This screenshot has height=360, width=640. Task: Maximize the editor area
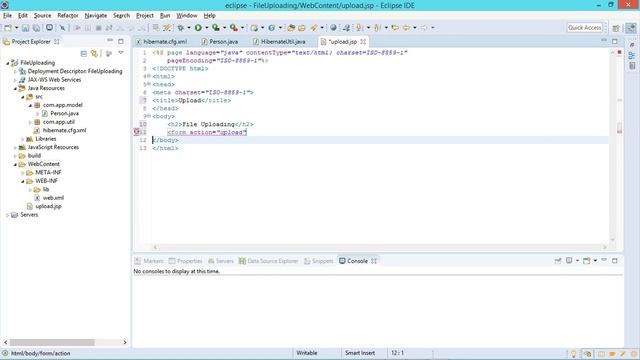click(x=615, y=41)
